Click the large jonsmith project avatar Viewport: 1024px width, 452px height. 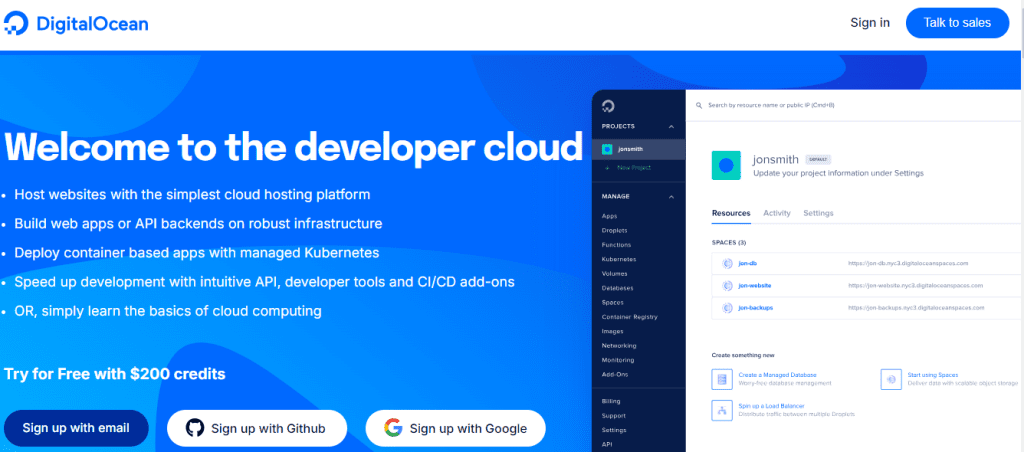tap(726, 165)
